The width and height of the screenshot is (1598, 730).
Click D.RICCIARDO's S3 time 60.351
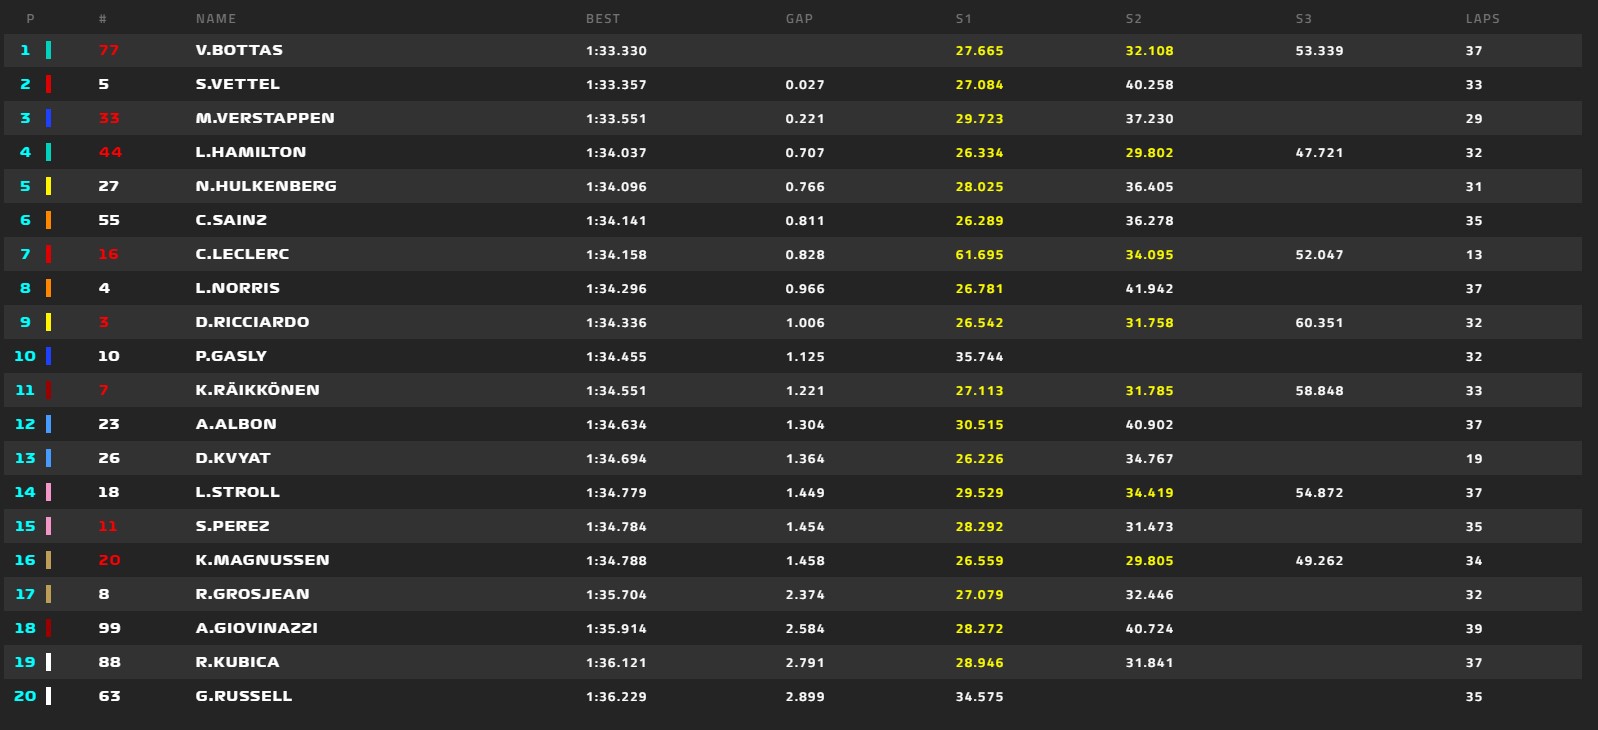[1319, 322]
